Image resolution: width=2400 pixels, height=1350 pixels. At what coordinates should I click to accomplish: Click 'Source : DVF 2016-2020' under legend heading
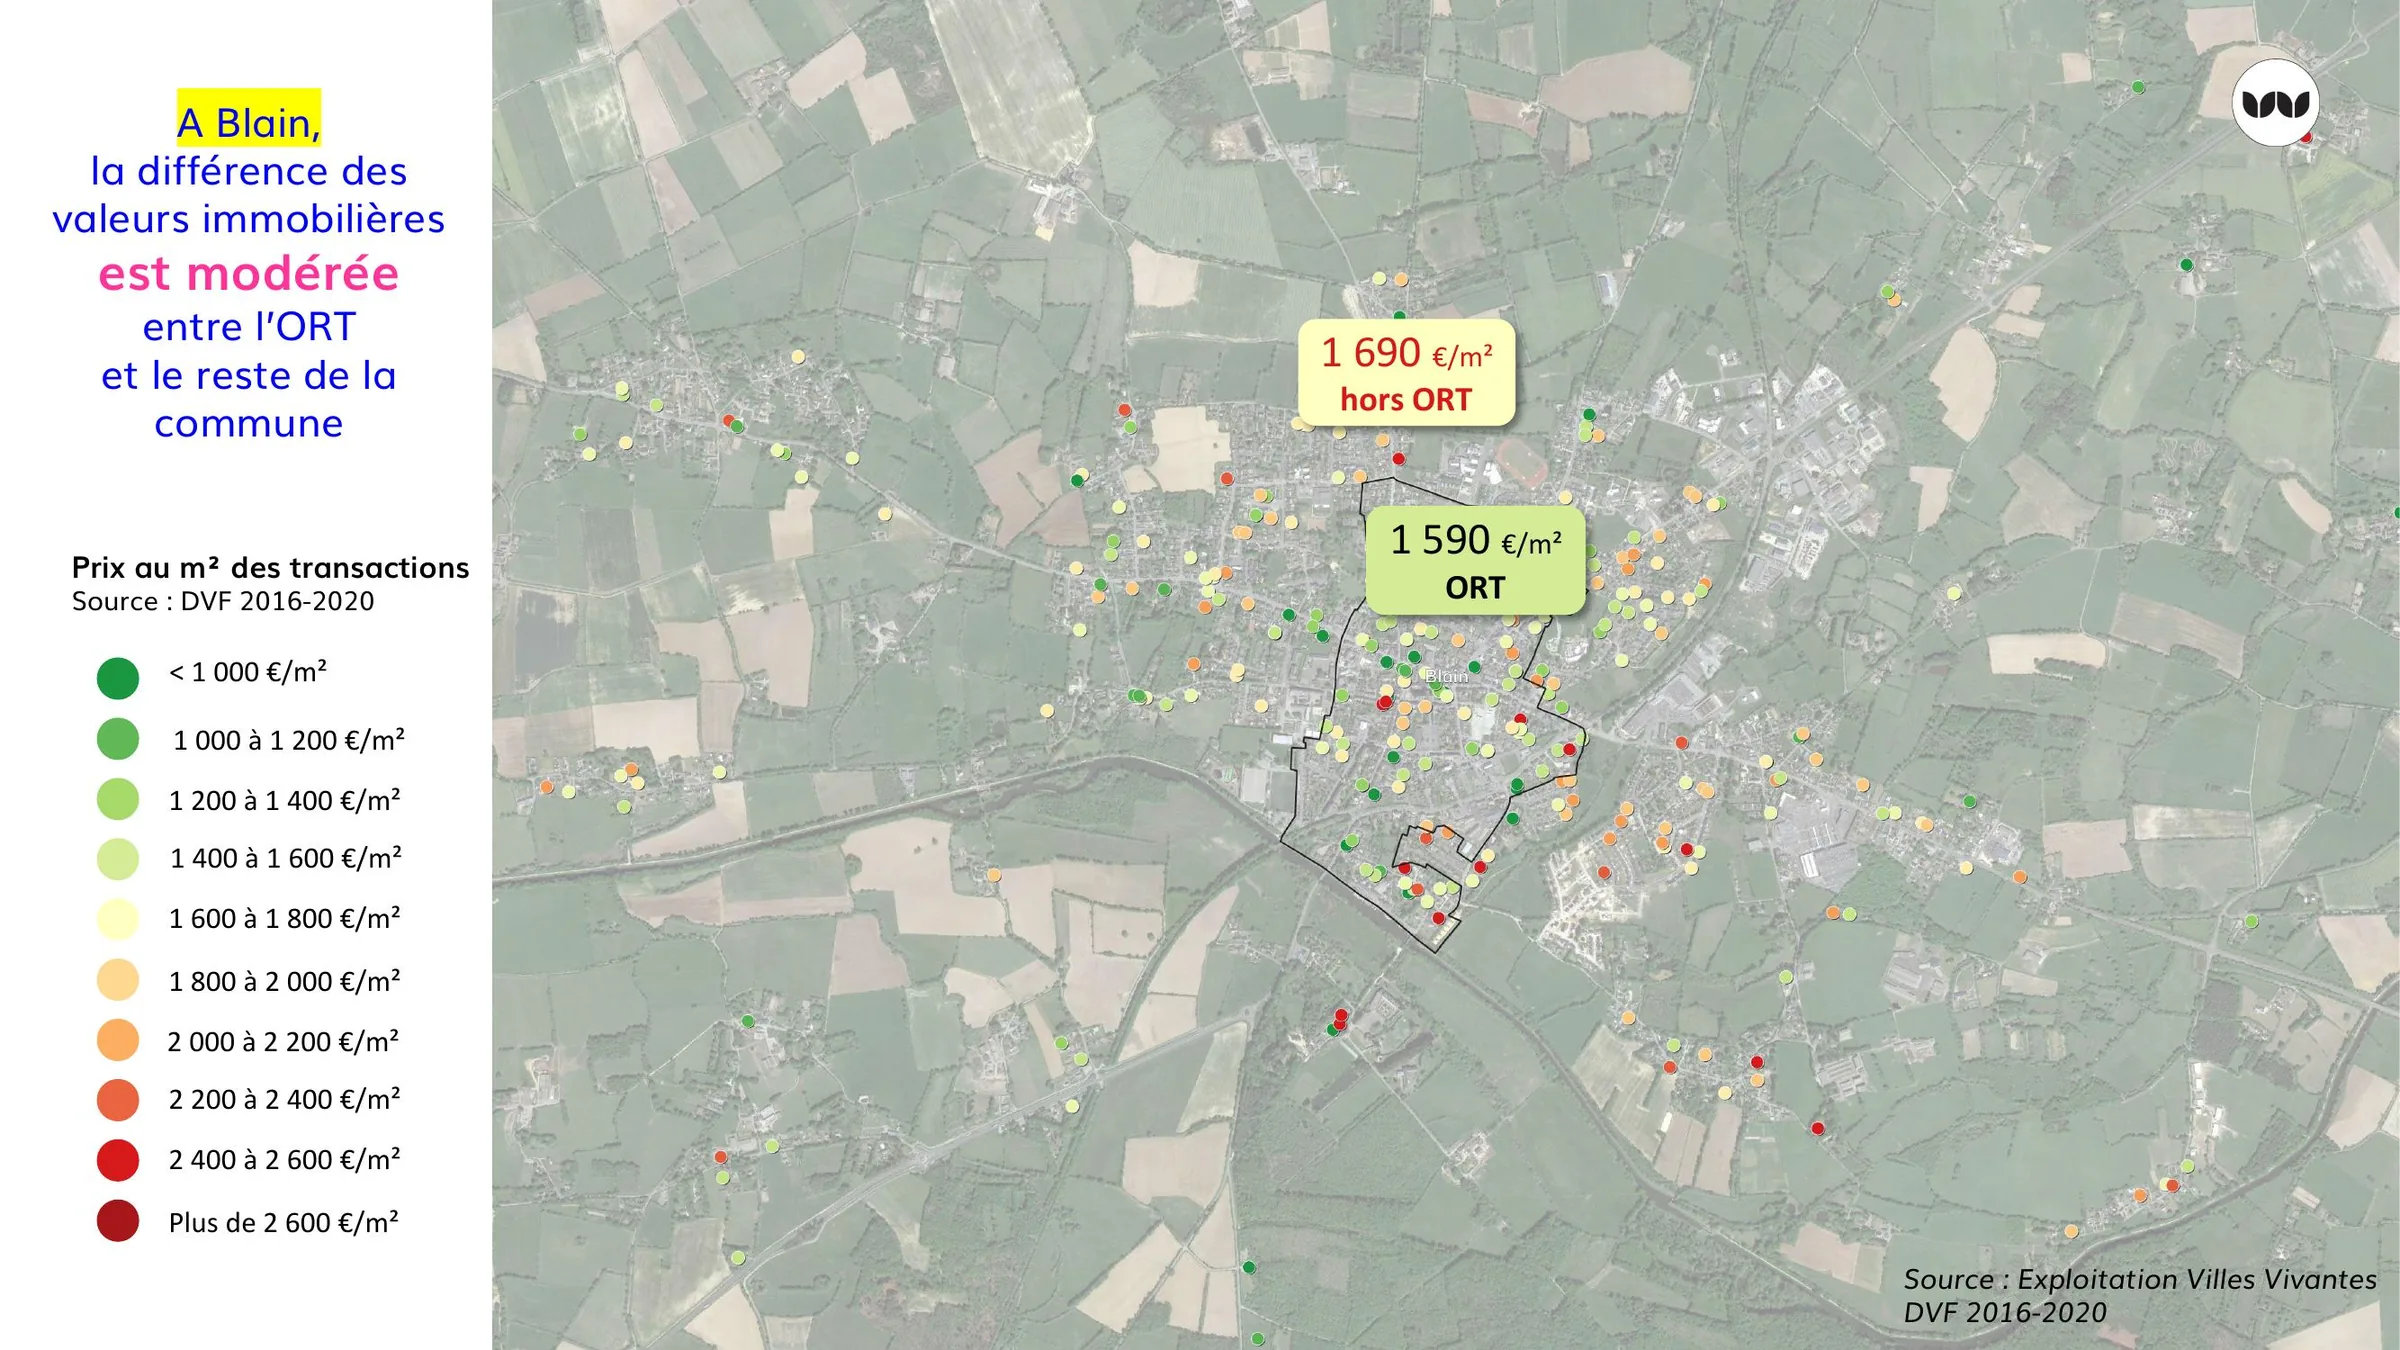point(223,601)
